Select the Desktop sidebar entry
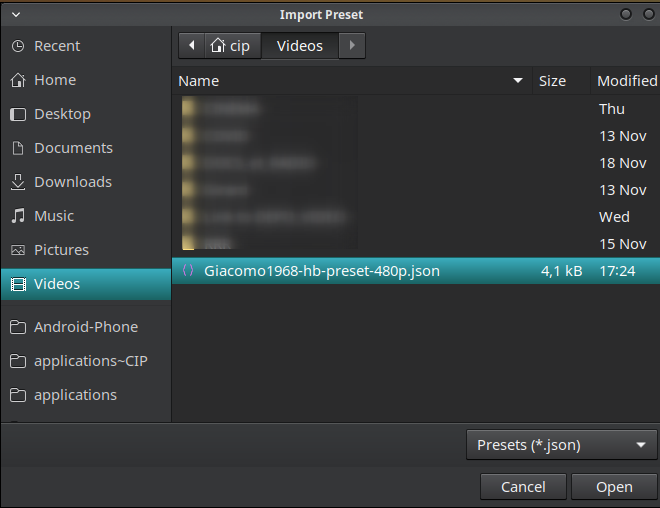660x508 pixels. (86, 114)
